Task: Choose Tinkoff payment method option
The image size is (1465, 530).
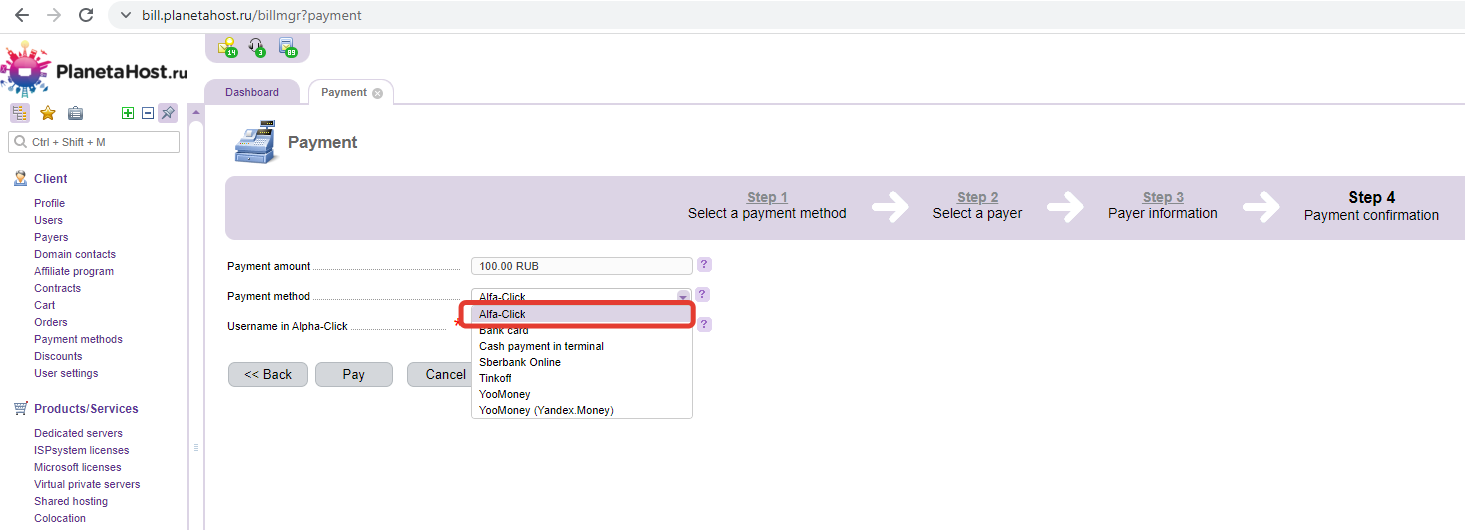Action: [495, 378]
